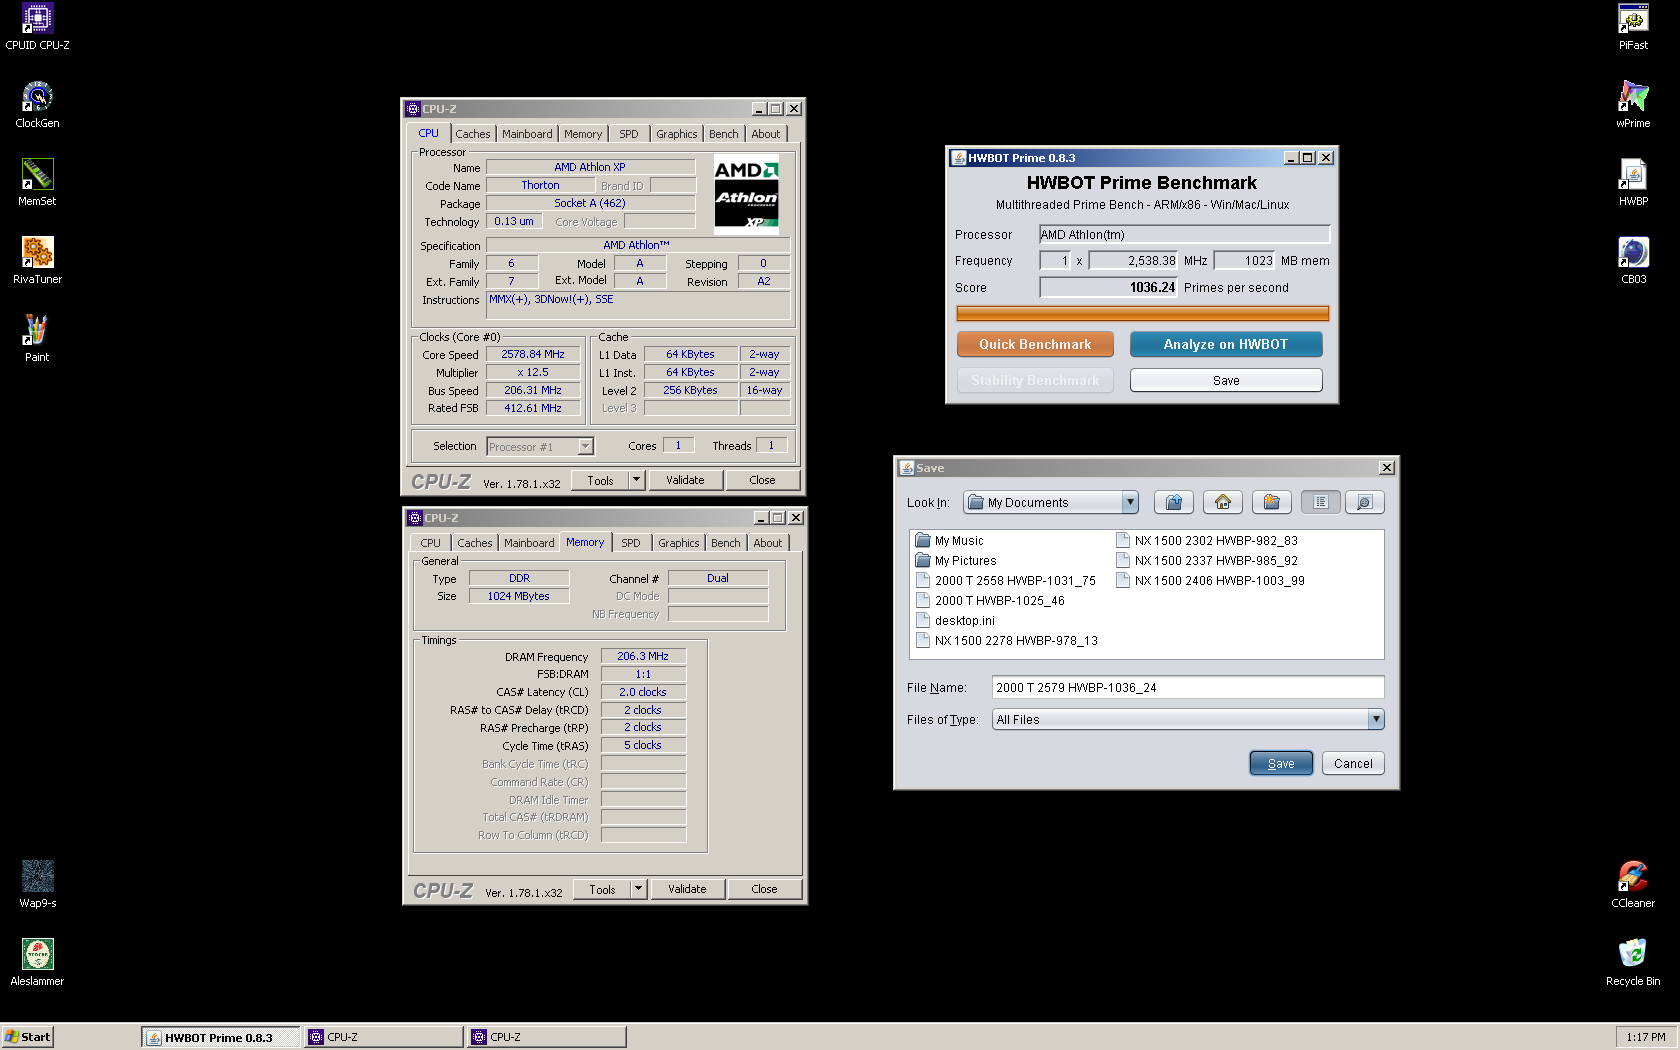Click Close button in bottom CPU-Z window

coord(764,889)
